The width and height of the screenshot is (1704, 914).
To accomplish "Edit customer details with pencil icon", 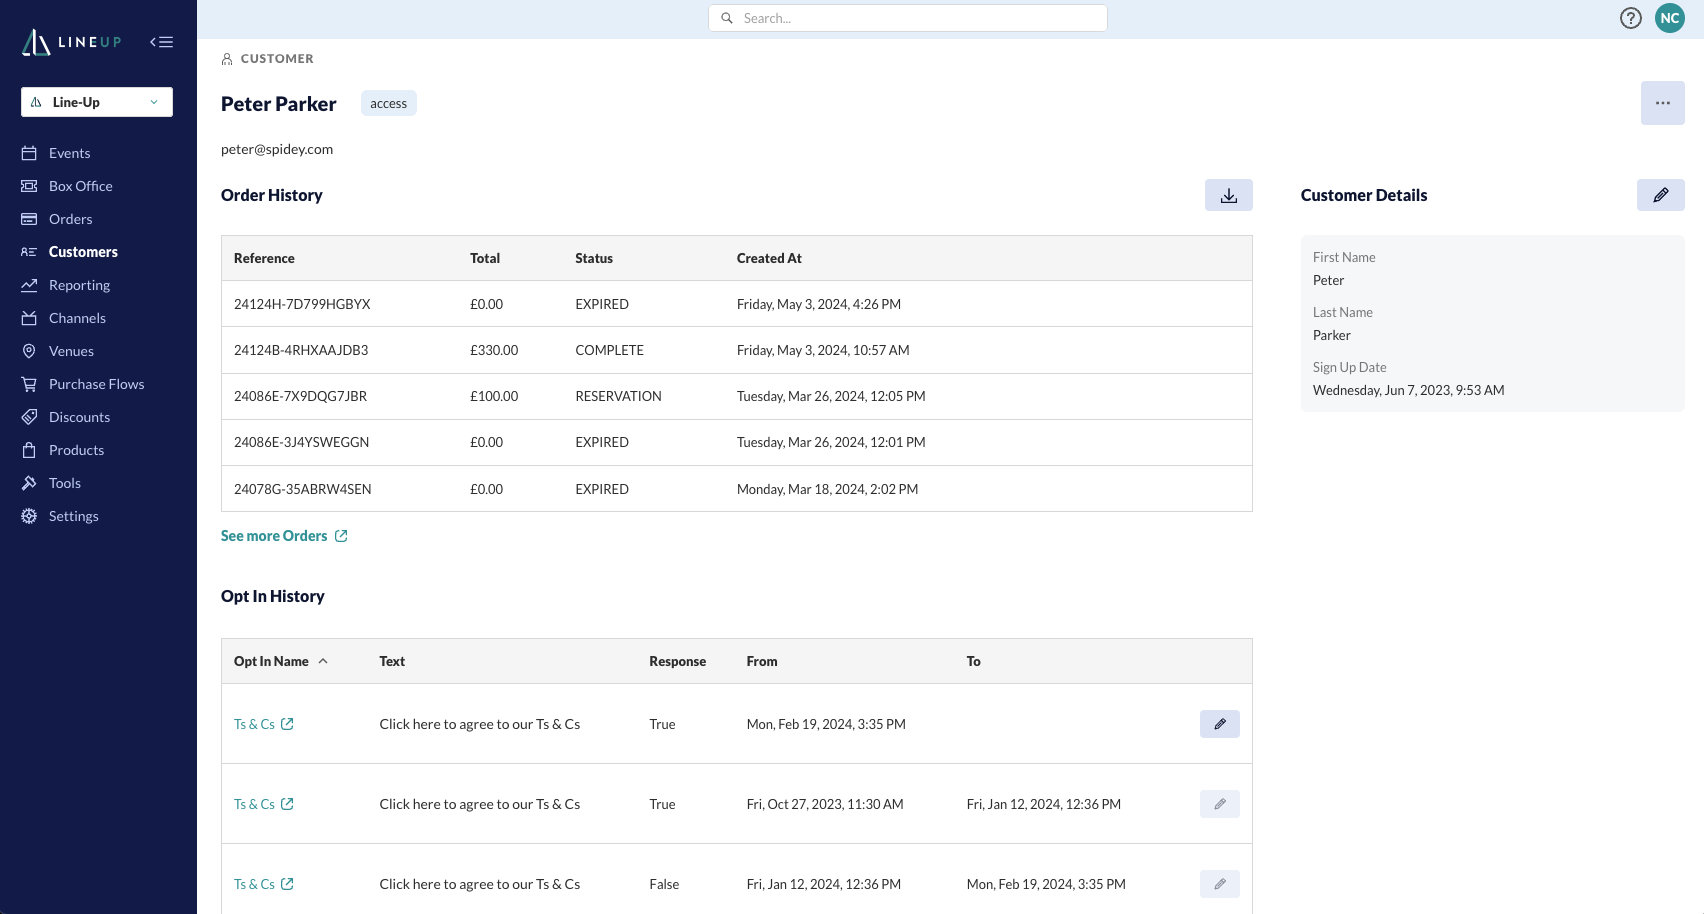I will point(1661,195).
